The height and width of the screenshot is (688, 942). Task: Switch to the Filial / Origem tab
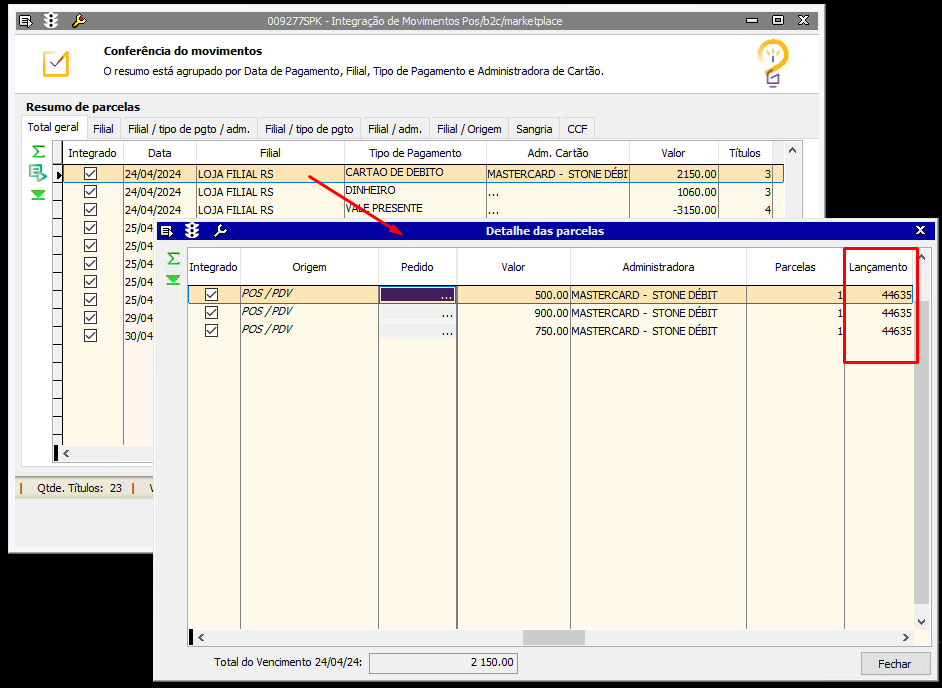[x=469, y=129]
